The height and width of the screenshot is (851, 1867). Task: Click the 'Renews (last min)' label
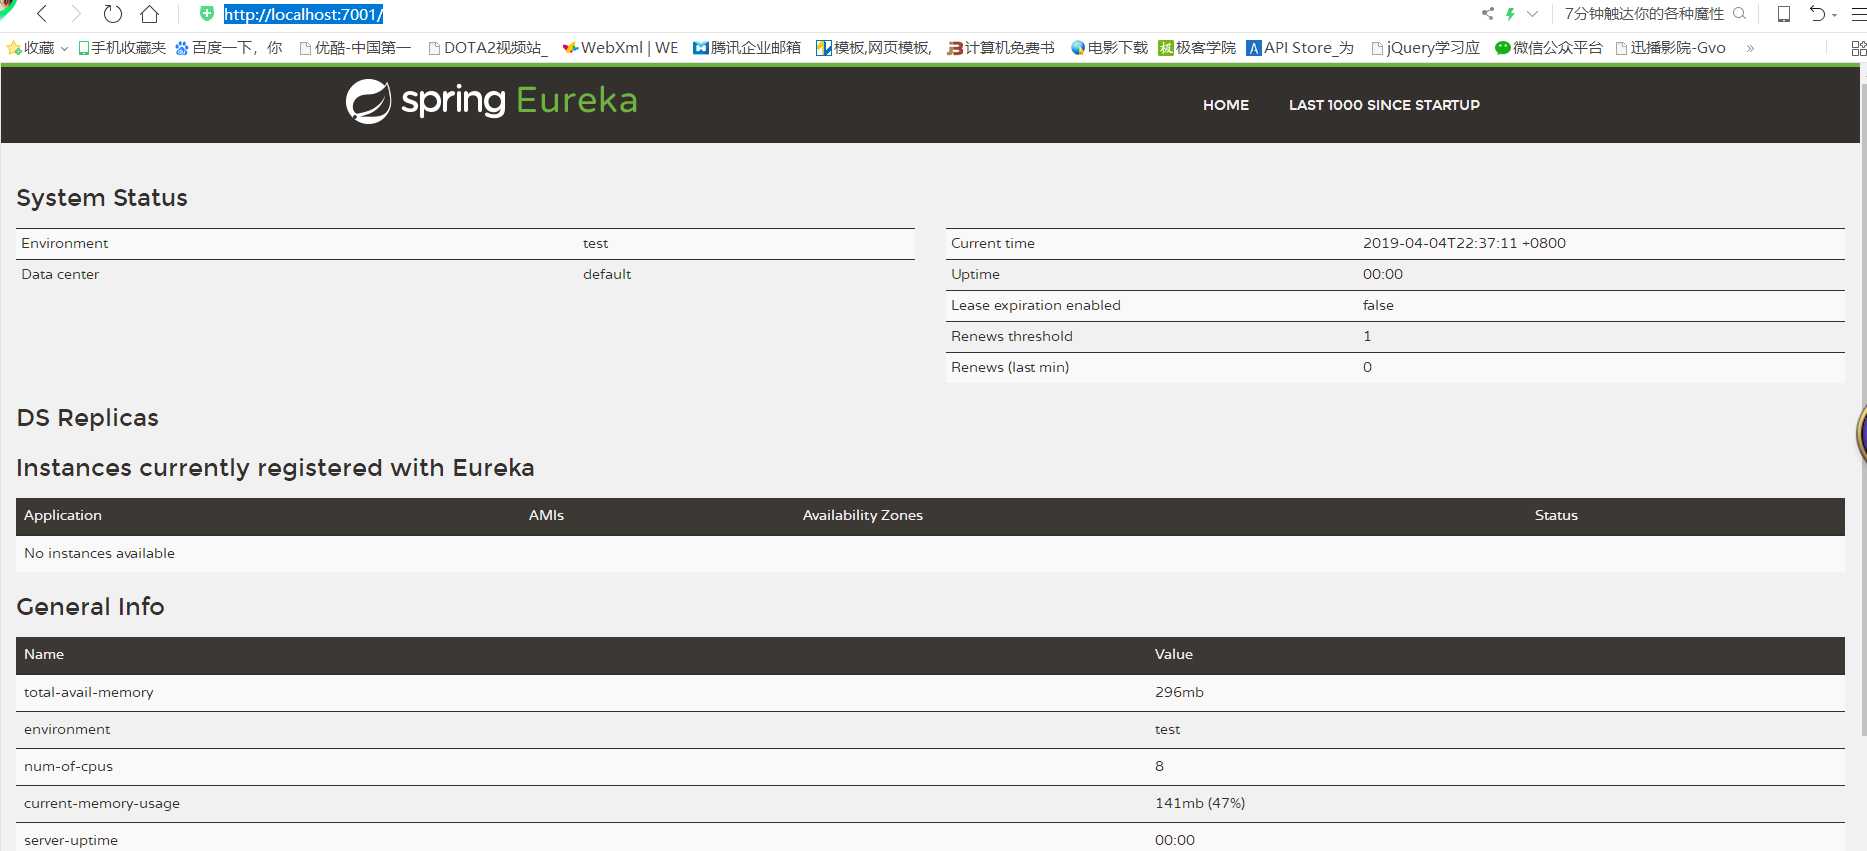(1010, 367)
